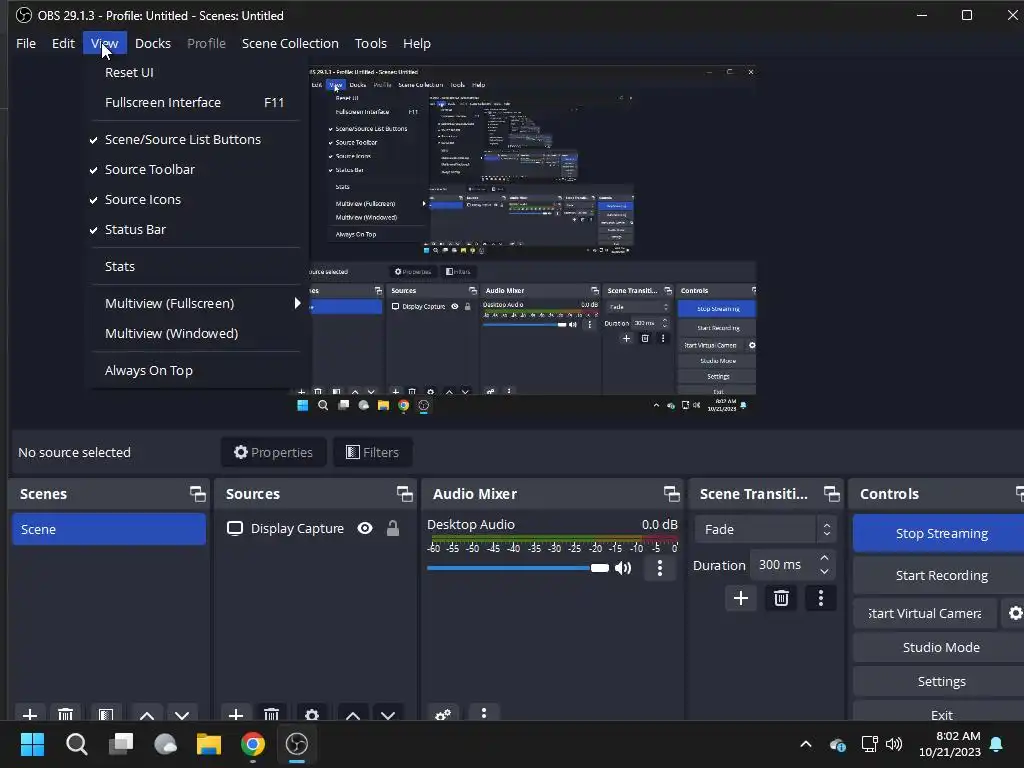The height and width of the screenshot is (768, 1024).
Task: Toggle Display Capture visibility eye
Action: click(x=365, y=528)
